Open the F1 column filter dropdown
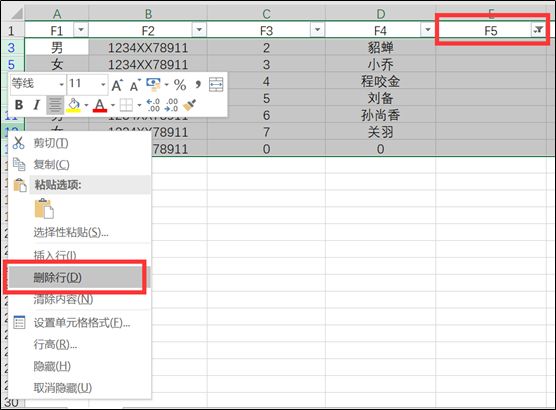 (x=81, y=29)
